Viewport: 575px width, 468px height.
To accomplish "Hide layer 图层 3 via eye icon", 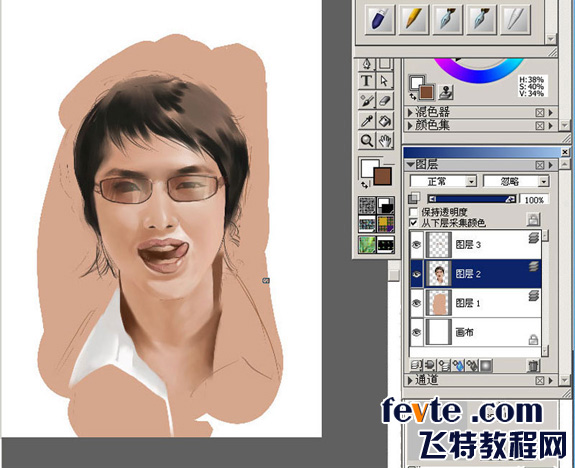I will pyautogui.click(x=417, y=245).
